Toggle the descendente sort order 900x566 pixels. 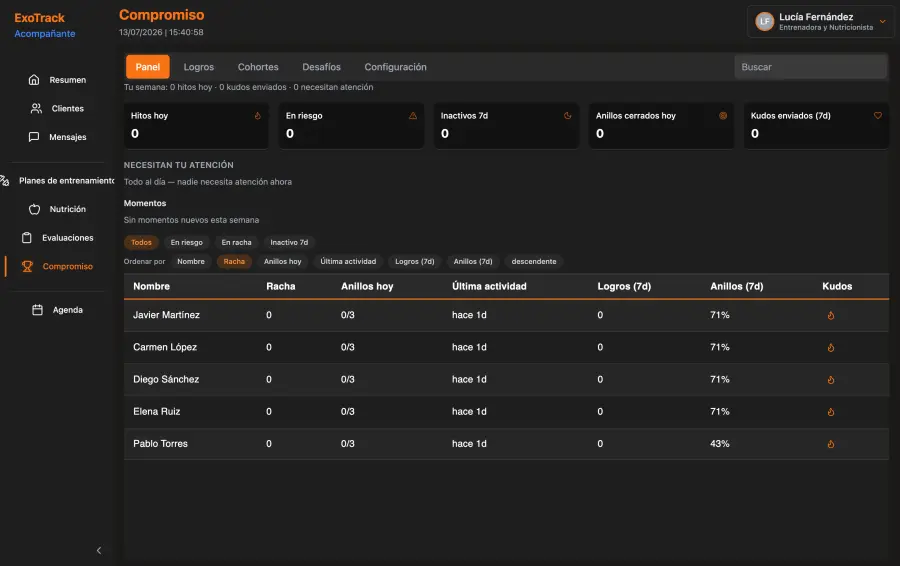pos(534,261)
